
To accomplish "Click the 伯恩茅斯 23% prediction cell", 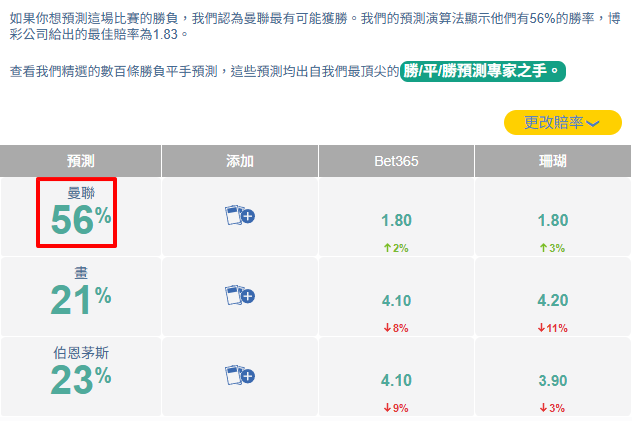I will pyautogui.click(x=81, y=377).
